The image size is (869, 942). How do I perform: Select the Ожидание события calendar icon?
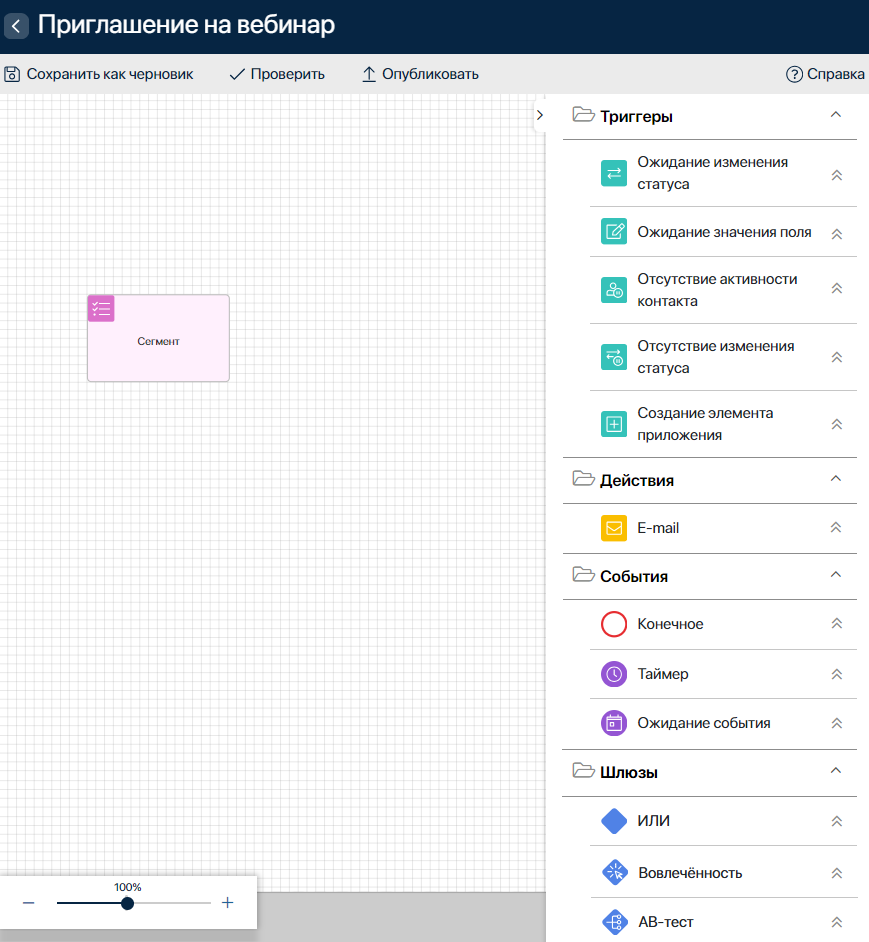614,723
